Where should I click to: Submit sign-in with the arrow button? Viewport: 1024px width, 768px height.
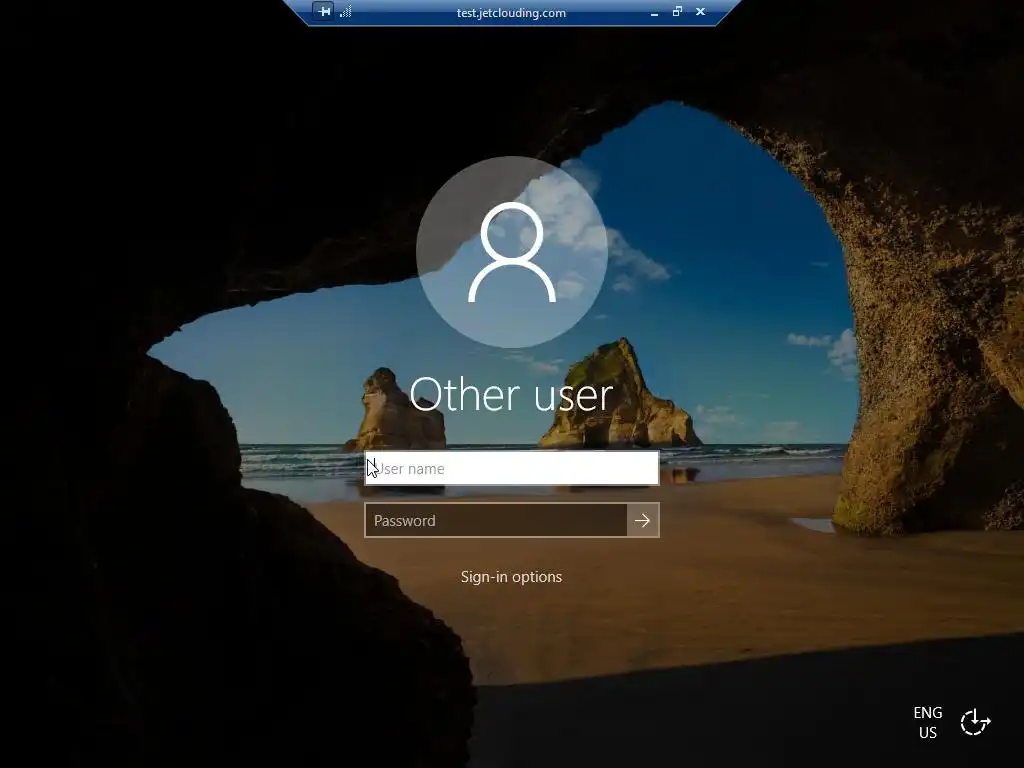click(643, 520)
